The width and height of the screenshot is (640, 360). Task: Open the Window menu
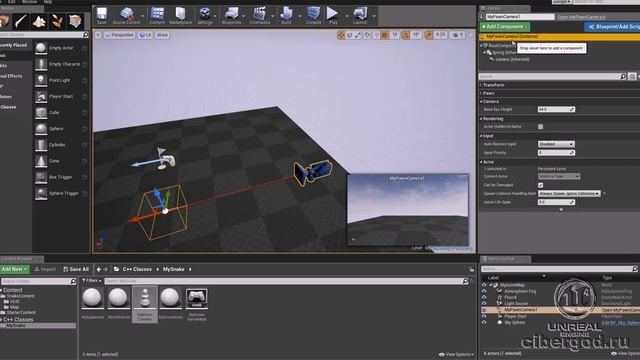(x=29, y=2)
